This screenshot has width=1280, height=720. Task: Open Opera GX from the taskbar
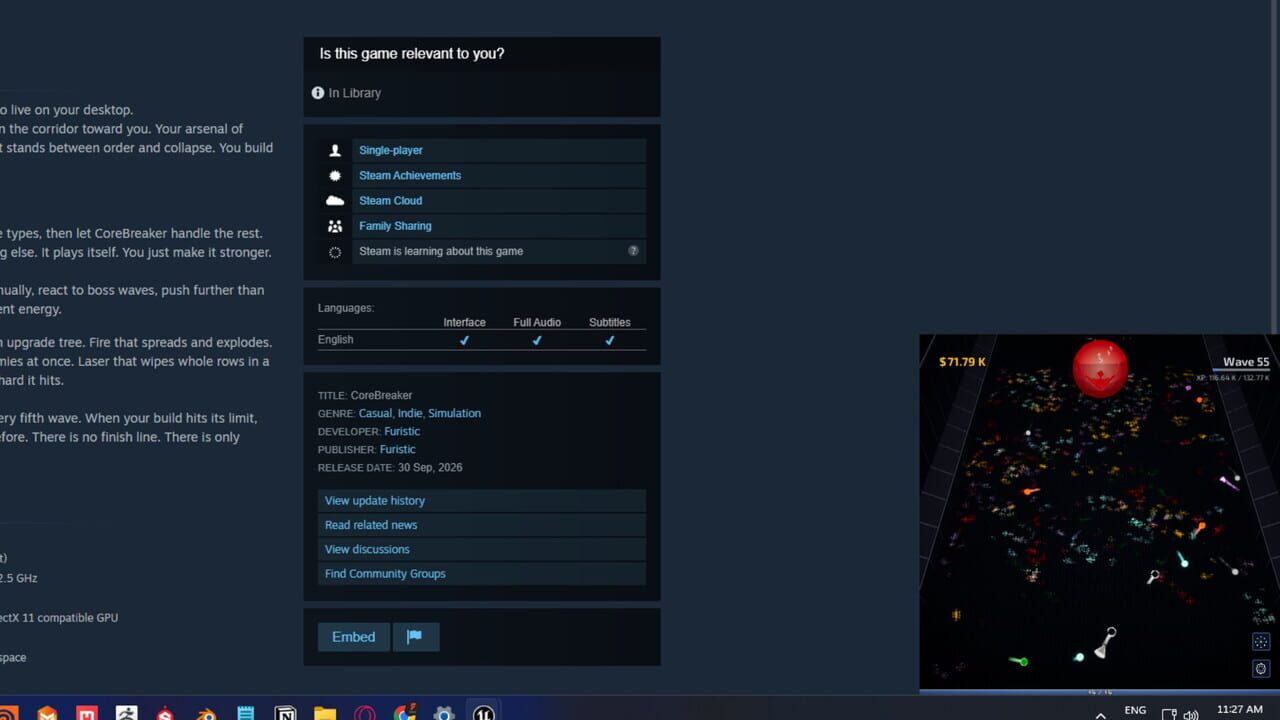tap(365, 714)
